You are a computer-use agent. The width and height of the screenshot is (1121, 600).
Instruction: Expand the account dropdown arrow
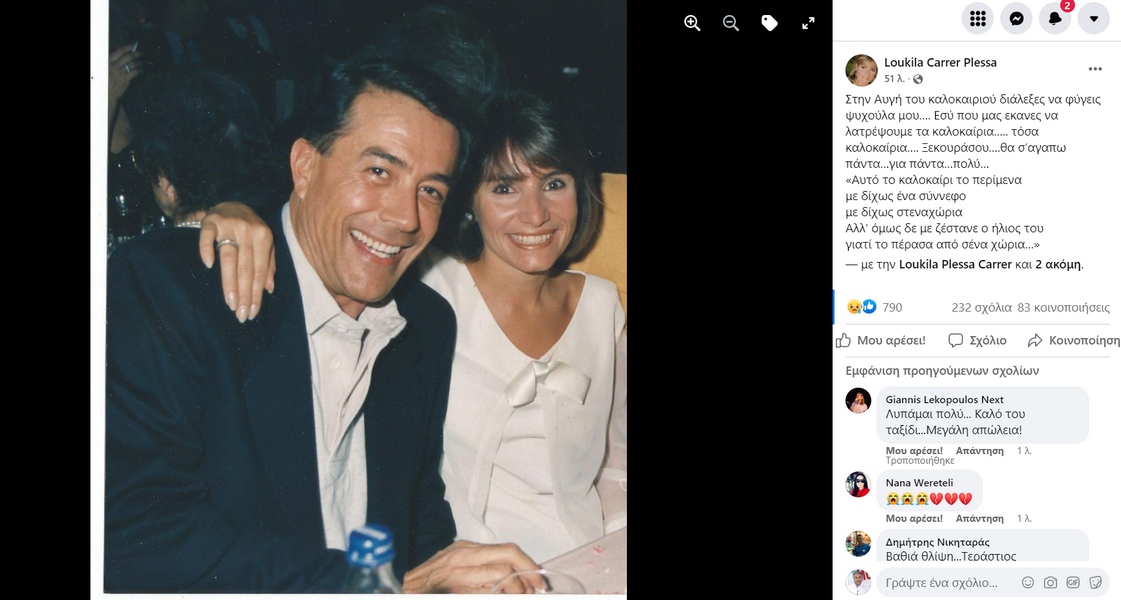(1093, 18)
